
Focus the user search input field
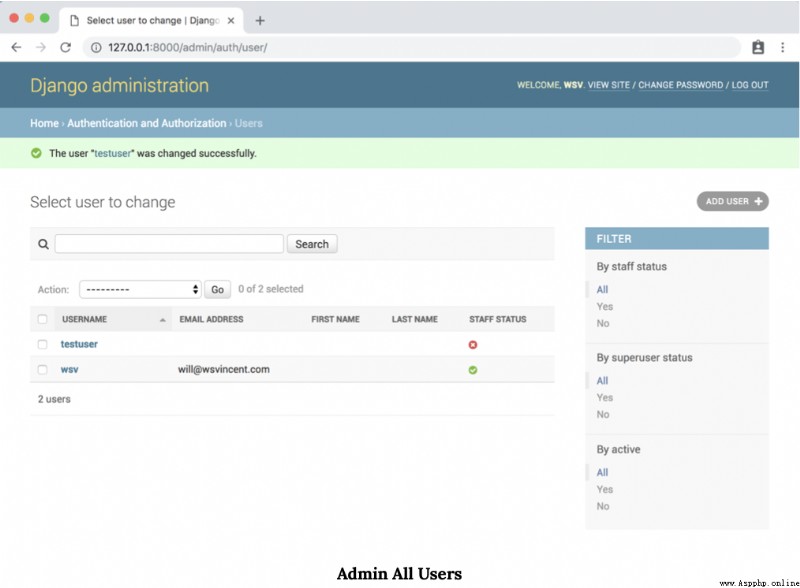(169, 244)
